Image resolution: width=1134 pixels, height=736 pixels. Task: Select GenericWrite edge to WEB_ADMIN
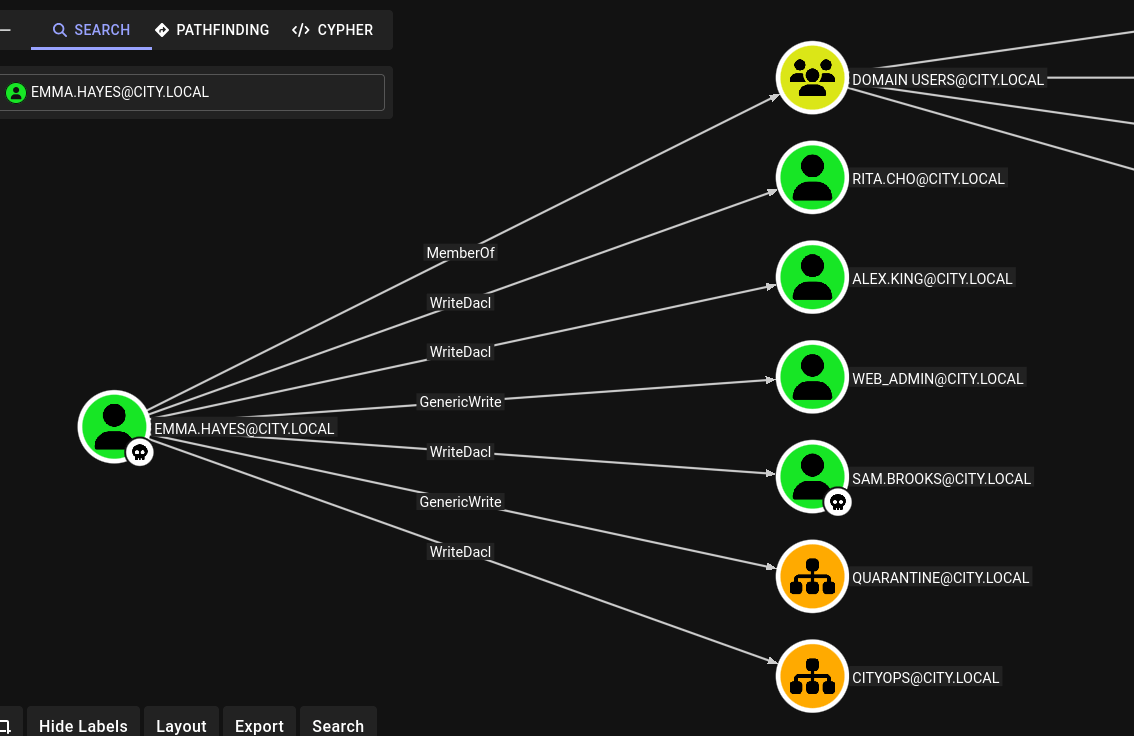pyautogui.click(x=460, y=402)
